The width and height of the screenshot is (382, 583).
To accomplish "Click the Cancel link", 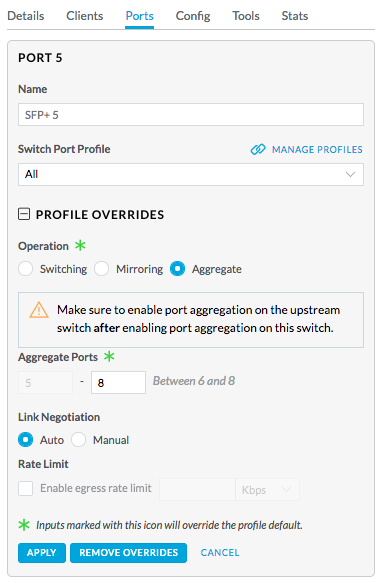I will 220,553.
